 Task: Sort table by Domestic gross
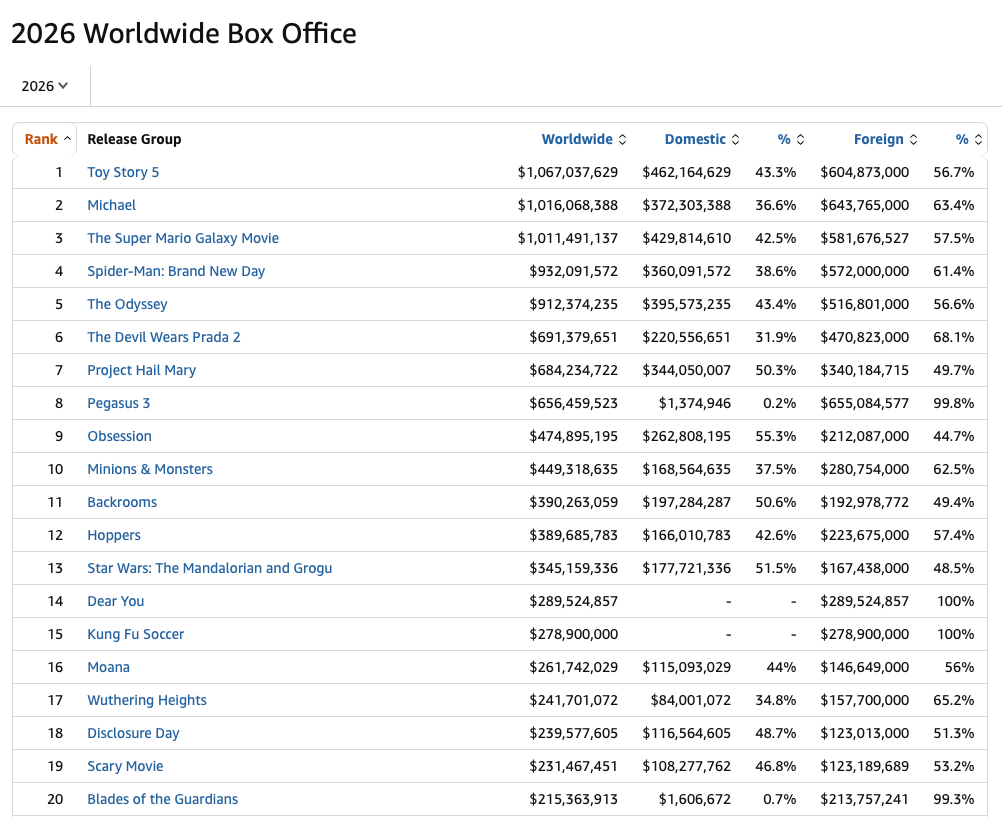click(702, 139)
